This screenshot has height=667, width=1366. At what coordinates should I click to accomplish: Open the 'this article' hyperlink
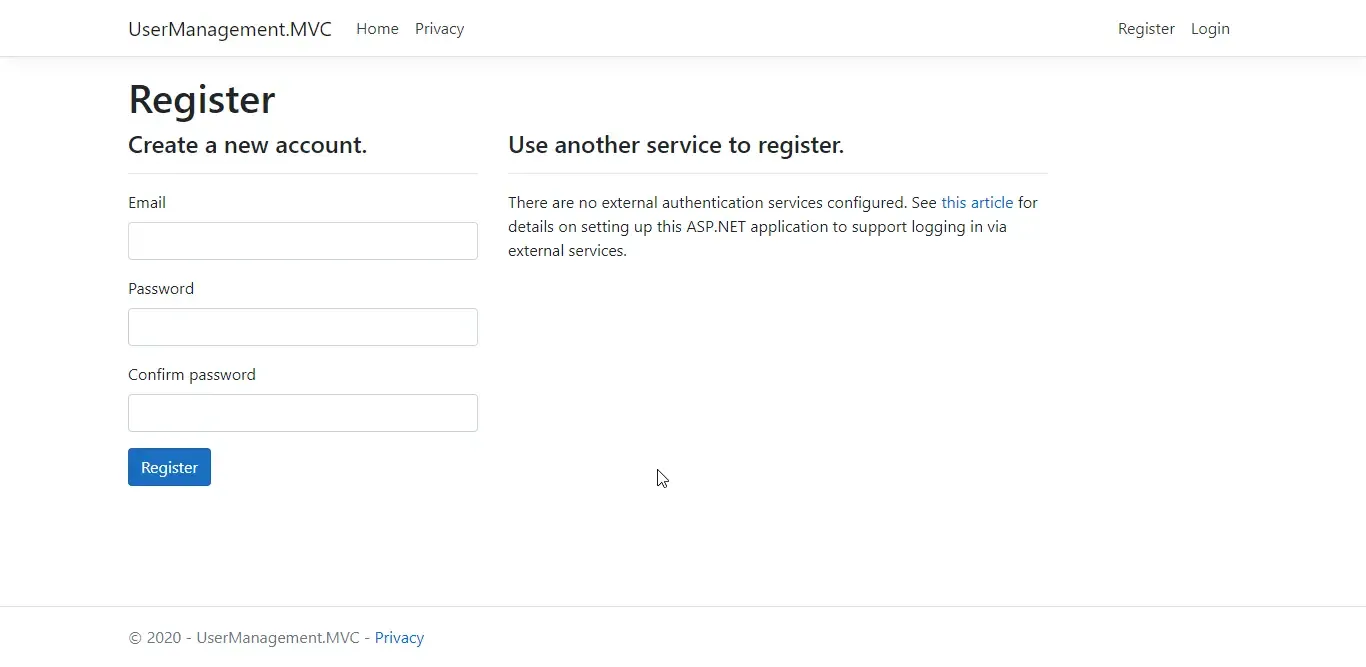(977, 202)
